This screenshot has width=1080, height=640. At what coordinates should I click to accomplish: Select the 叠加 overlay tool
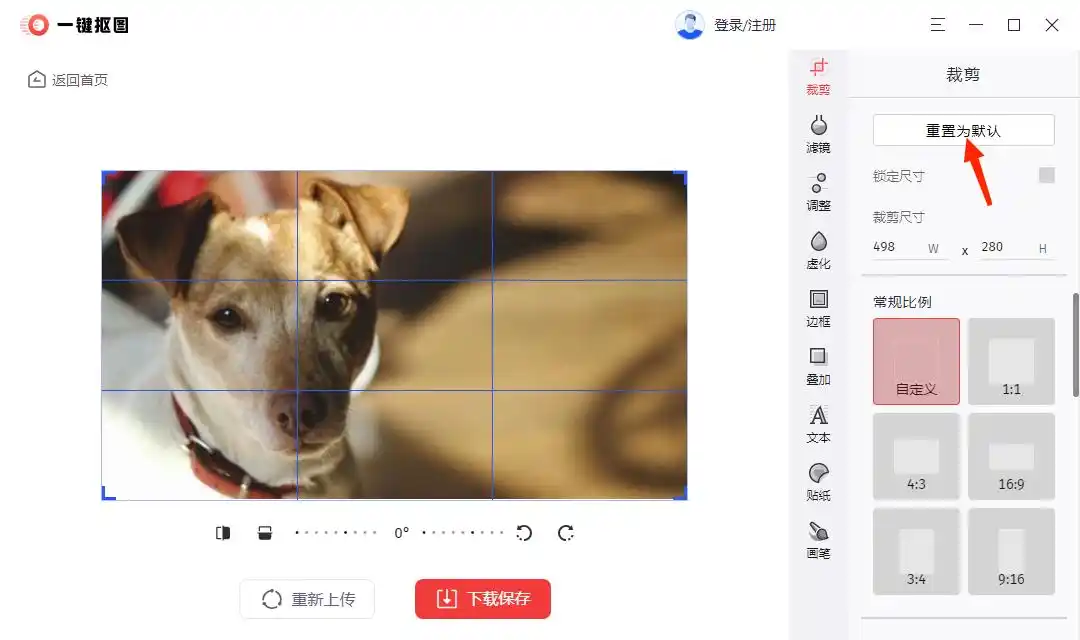[x=818, y=365]
